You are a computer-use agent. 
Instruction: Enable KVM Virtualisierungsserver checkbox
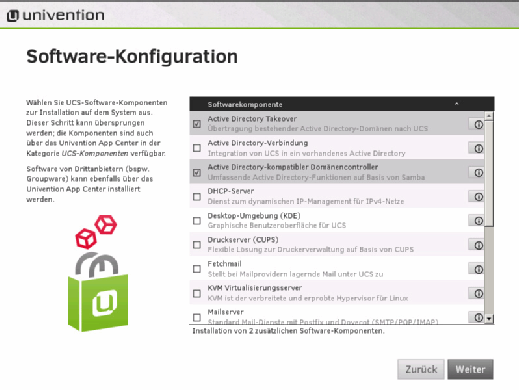197,293
